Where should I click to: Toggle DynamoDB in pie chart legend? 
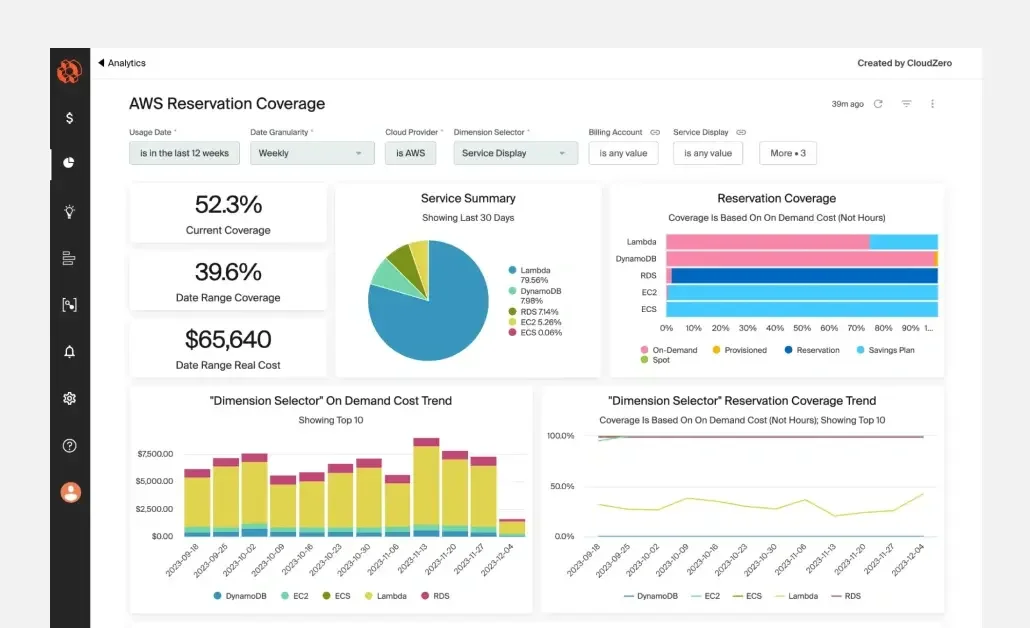pos(535,296)
